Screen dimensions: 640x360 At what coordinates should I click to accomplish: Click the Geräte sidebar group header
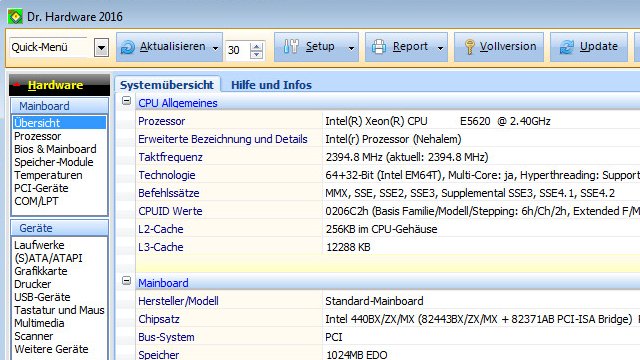[x=60, y=228]
